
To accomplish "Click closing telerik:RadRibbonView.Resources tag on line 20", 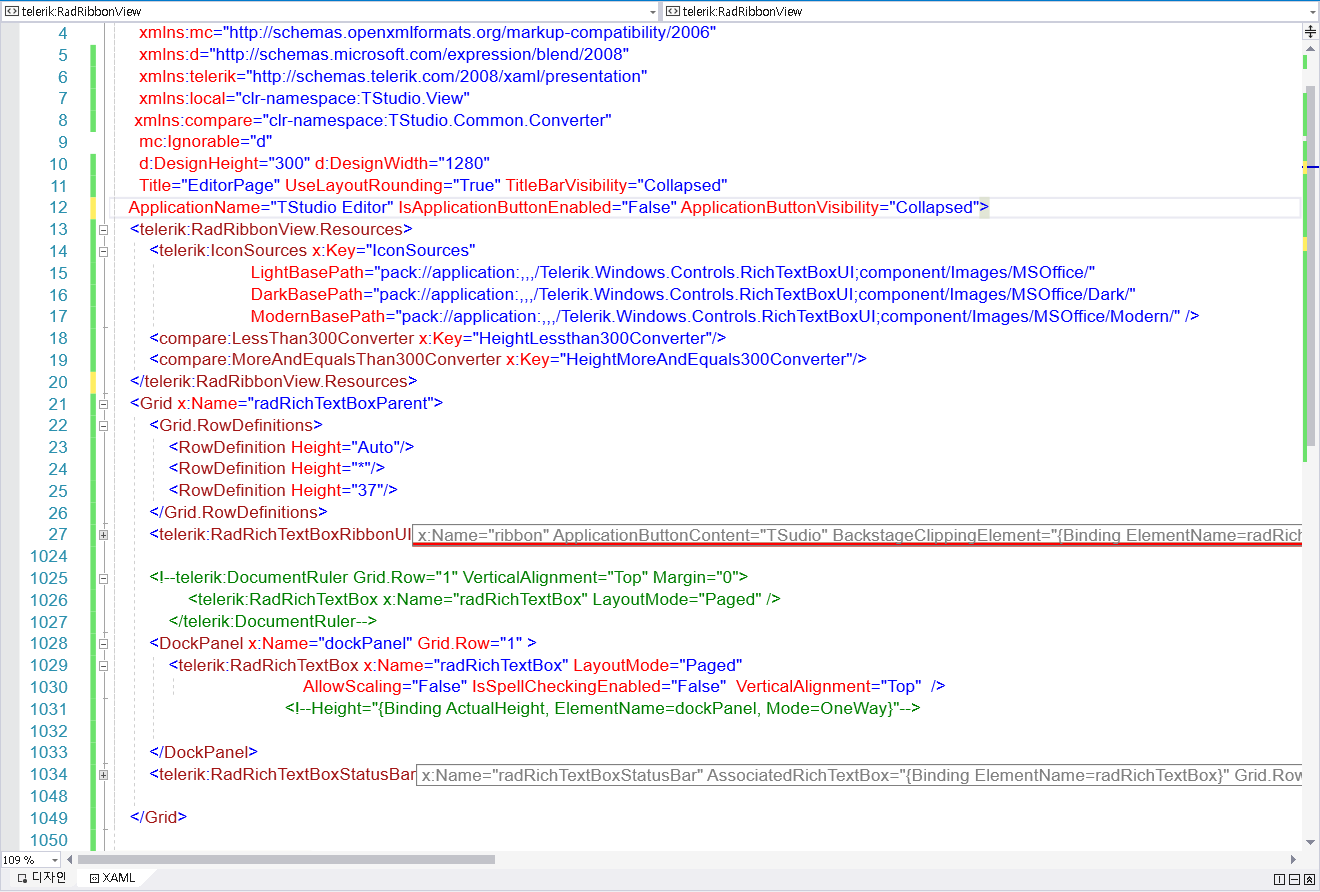I will pos(273,382).
